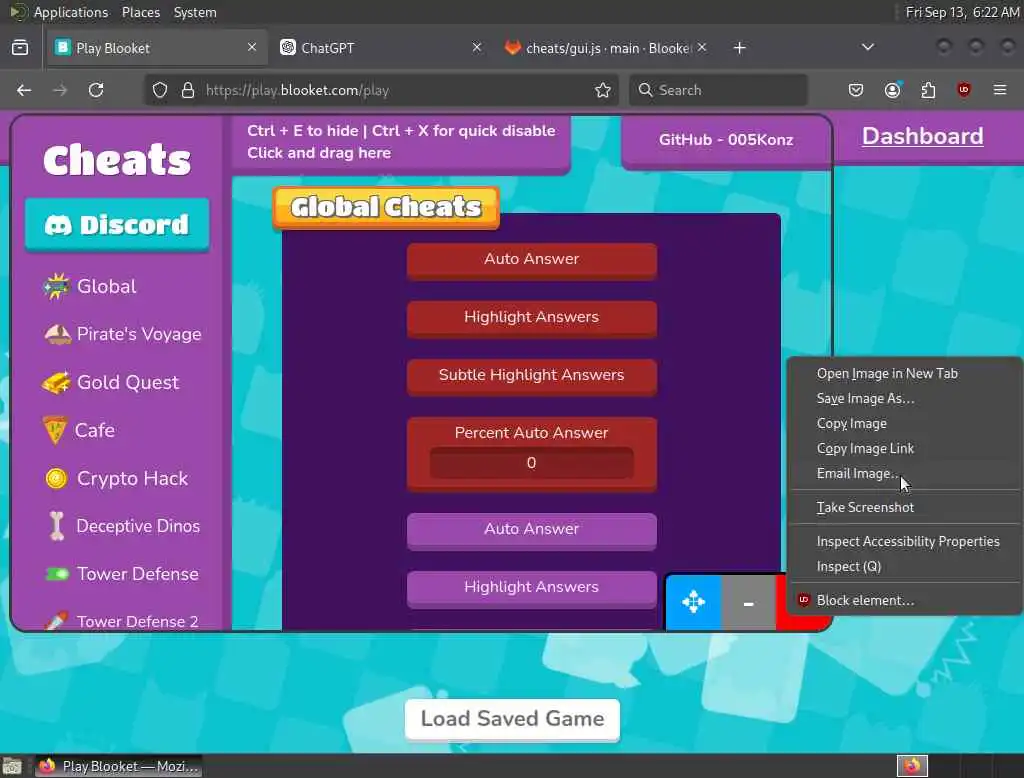This screenshot has height=778, width=1024.
Task: Select Pirate's Voyage cheats
Action: coord(122,334)
